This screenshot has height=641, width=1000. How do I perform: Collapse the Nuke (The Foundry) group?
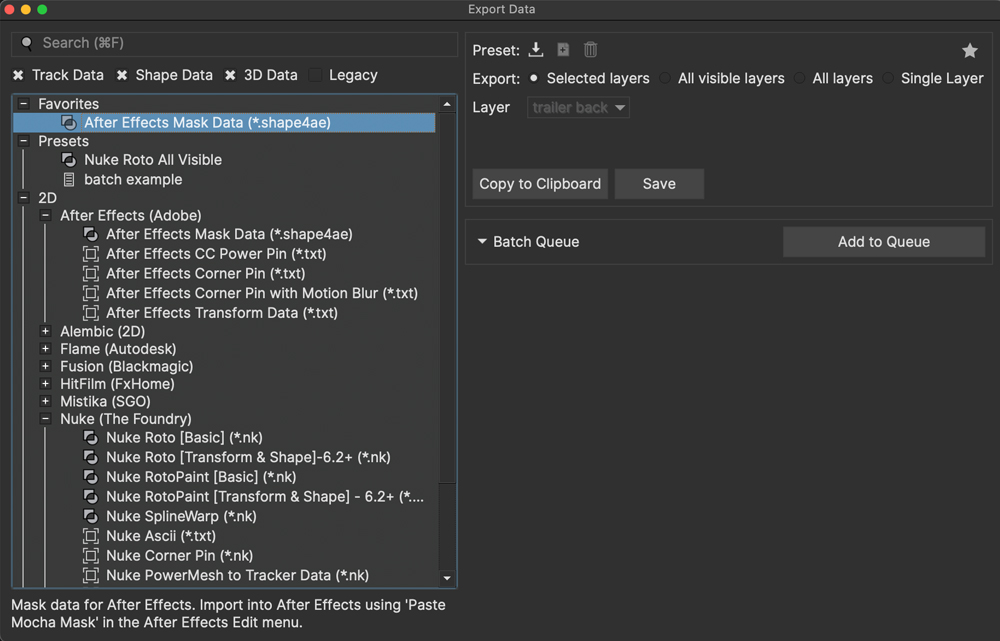[45, 419]
